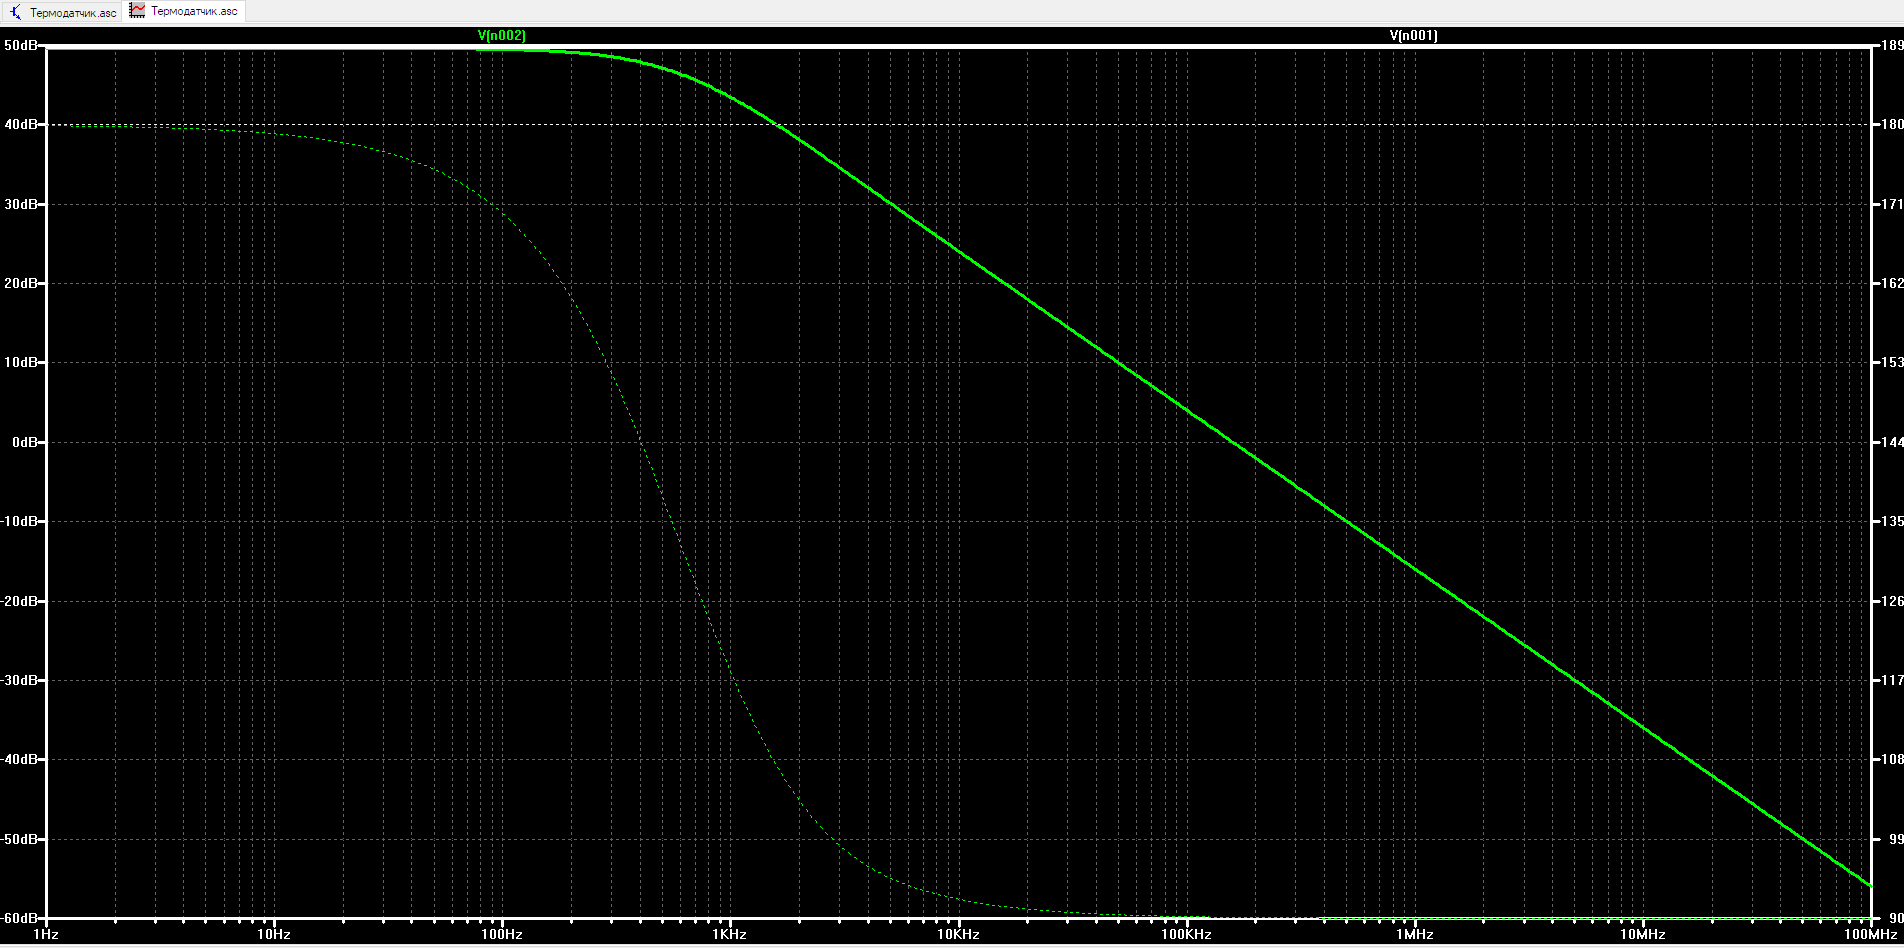This screenshot has height=948, width=1904.
Task: Click the 40dB label on the magnitude axis
Action: pyautogui.click(x=21, y=125)
